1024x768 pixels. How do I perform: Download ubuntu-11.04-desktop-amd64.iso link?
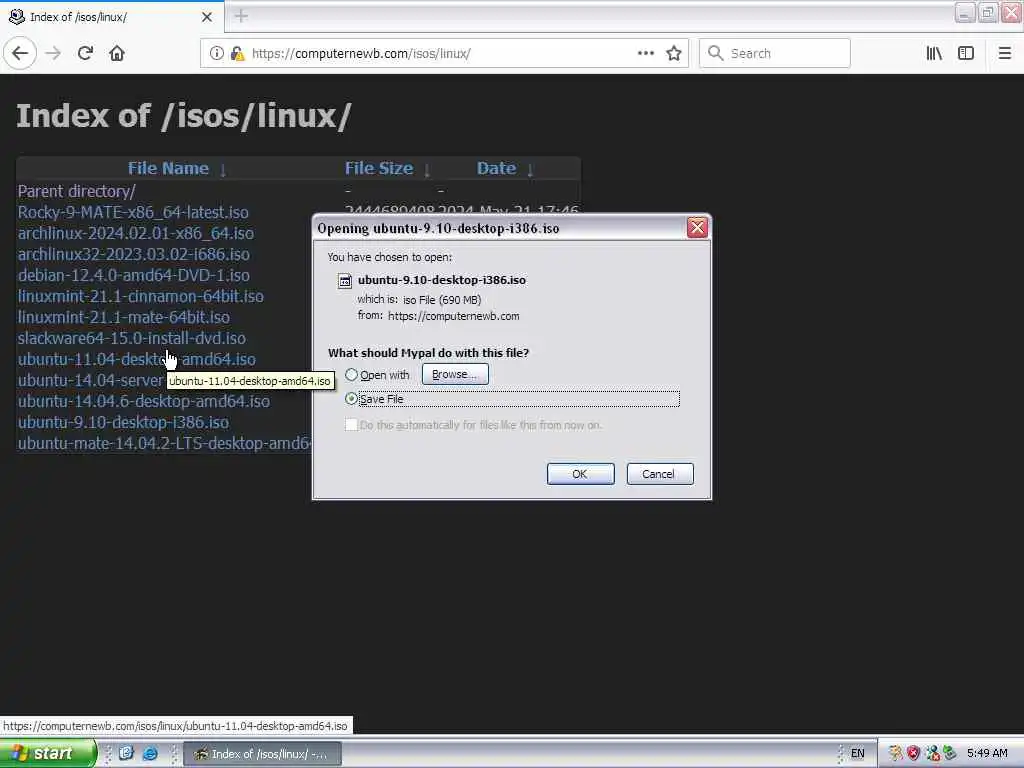(136, 359)
